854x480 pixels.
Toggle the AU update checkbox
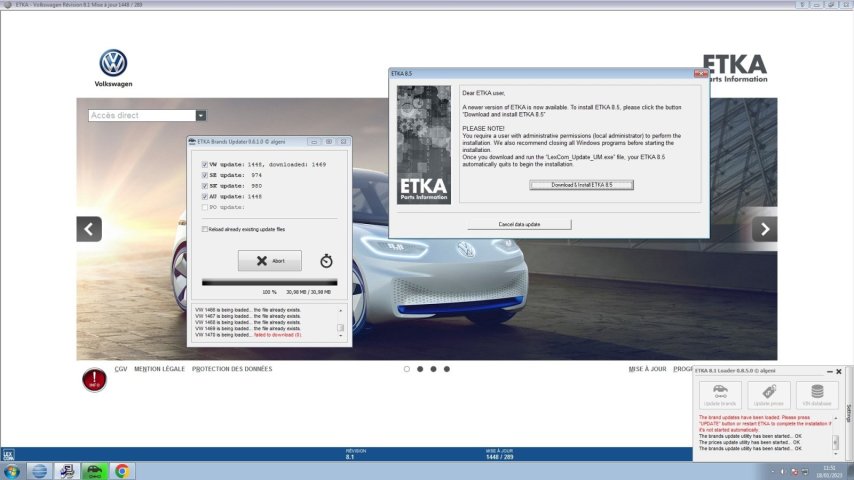[x=205, y=196]
